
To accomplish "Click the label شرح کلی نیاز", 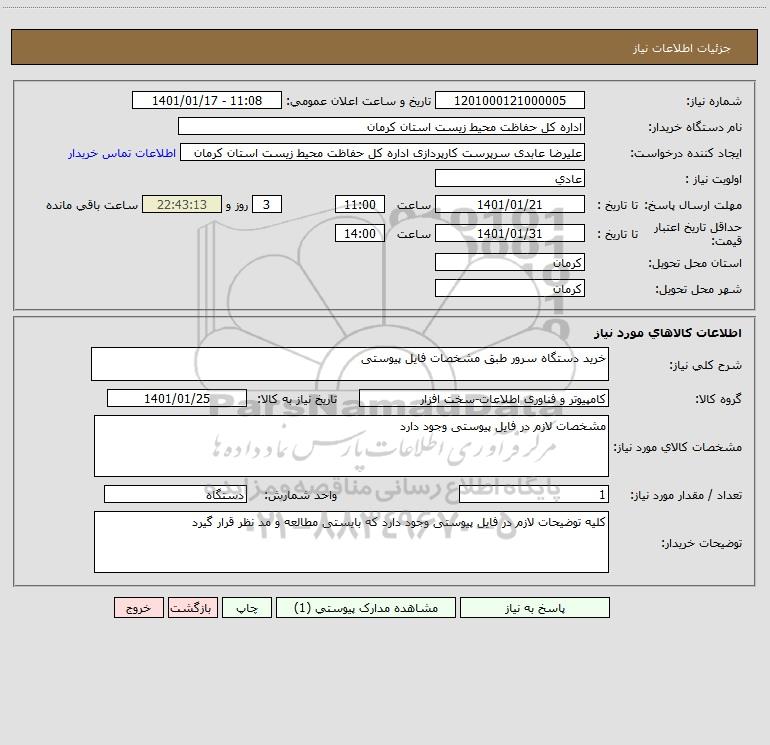I will 706,365.
